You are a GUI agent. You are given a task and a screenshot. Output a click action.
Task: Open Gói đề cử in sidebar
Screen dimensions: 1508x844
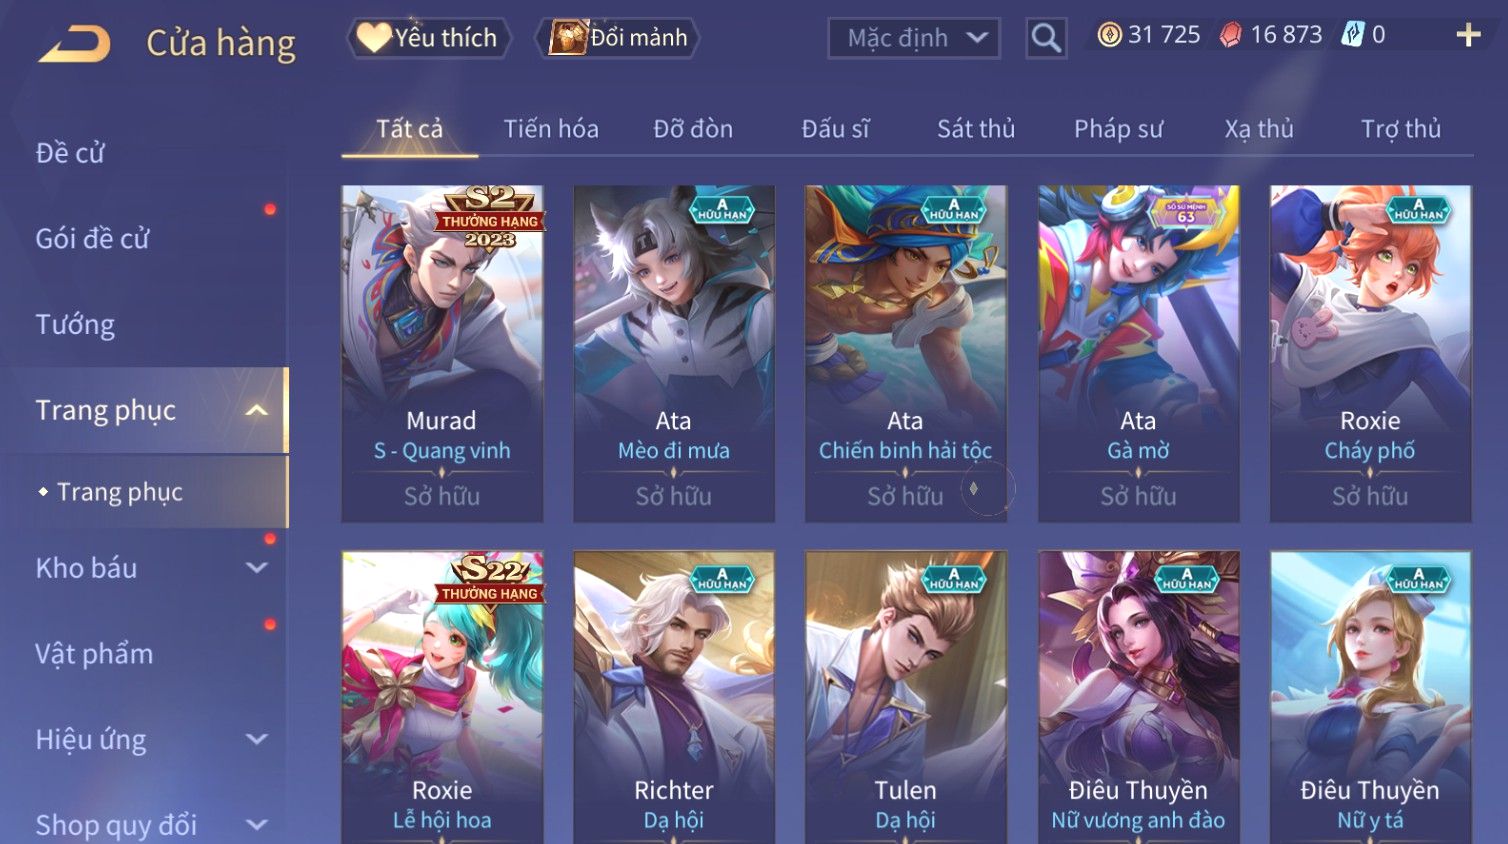tap(92, 239)
